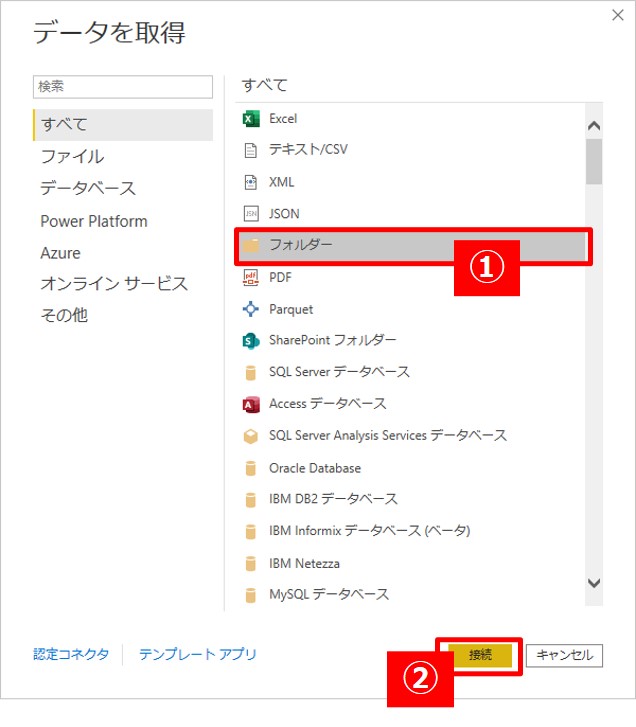Viewport: 636px width, 727px height.
Task: Select the Power Platform category
Action: coord(94,221)
